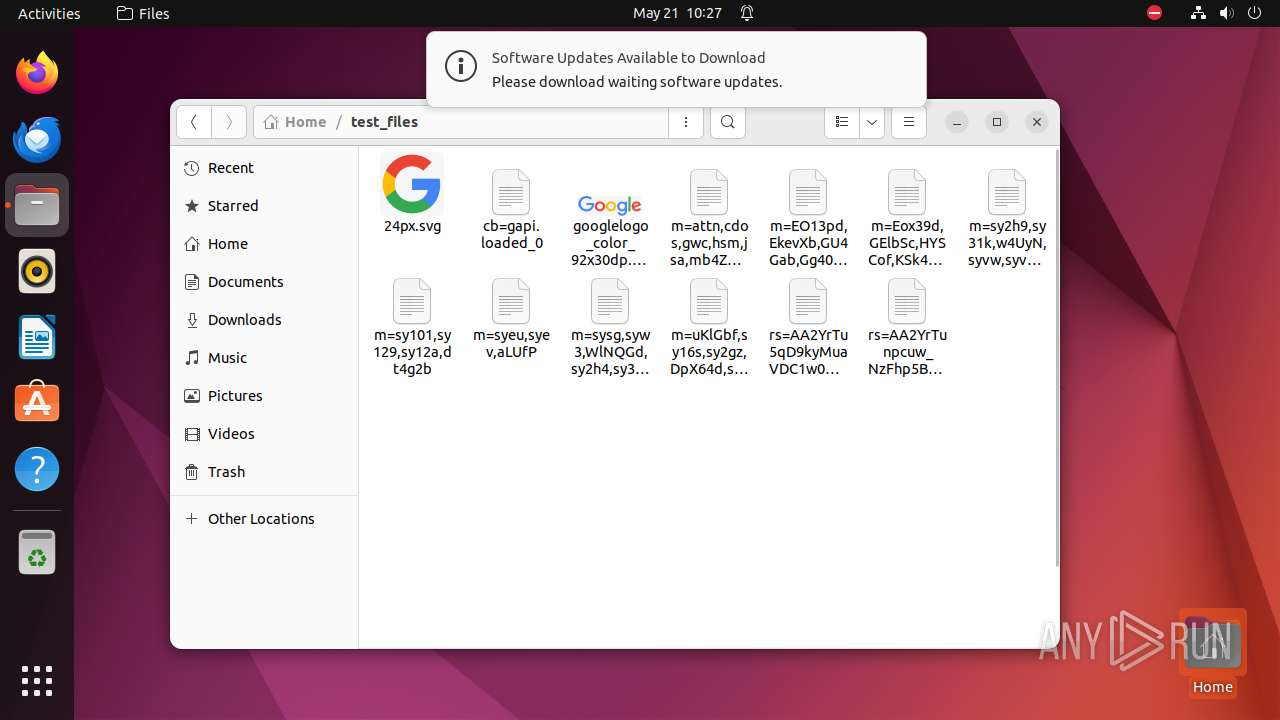Select the cb=gapi.loaded_0 file icon
Viewport: 1280px width, 720px height.
511,192
